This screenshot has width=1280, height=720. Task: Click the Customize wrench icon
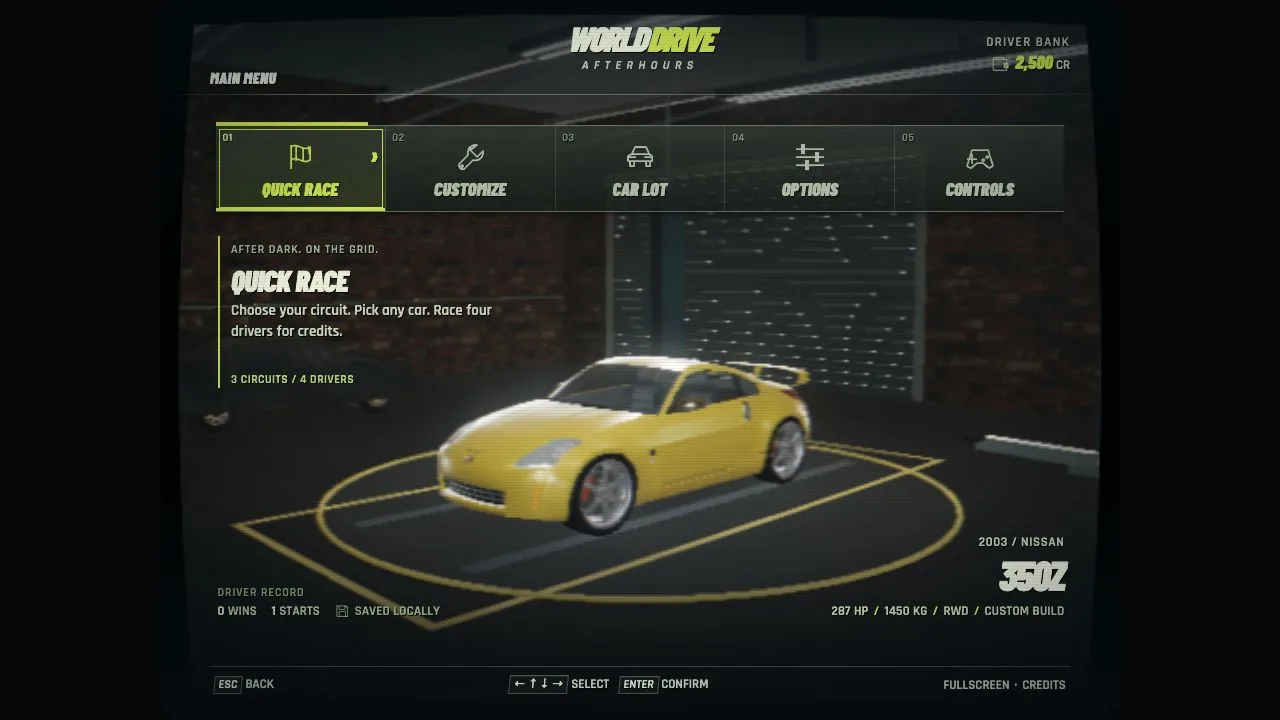470,157
